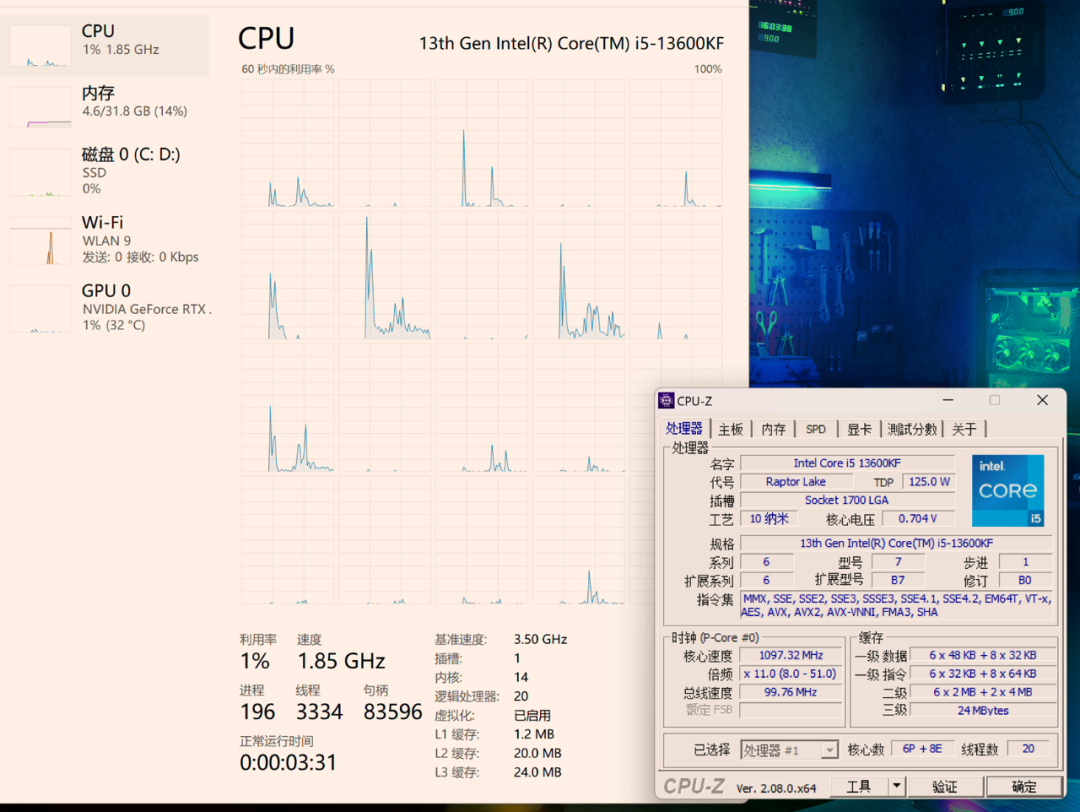Click the core count value 6P + 8E
The width and height of the screenshot is (1080, 812).
point(922,749)
